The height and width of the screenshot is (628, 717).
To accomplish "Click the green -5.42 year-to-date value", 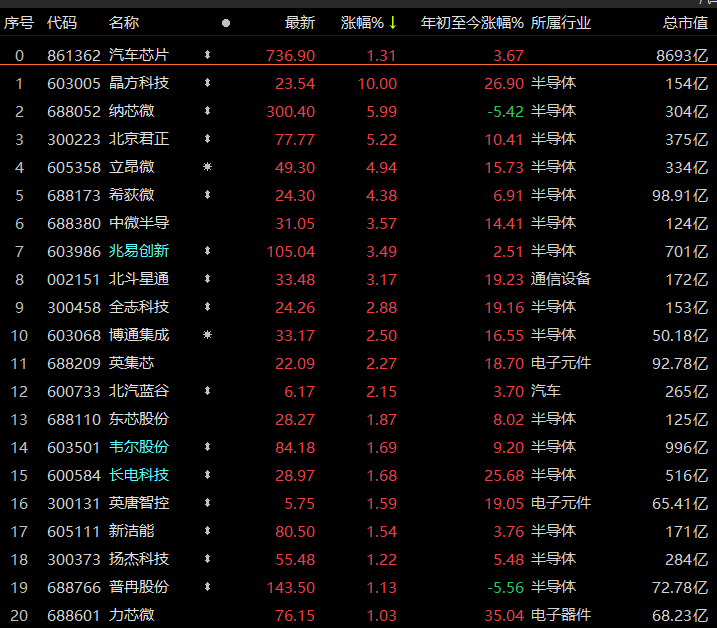I will [x=505, y=111].
